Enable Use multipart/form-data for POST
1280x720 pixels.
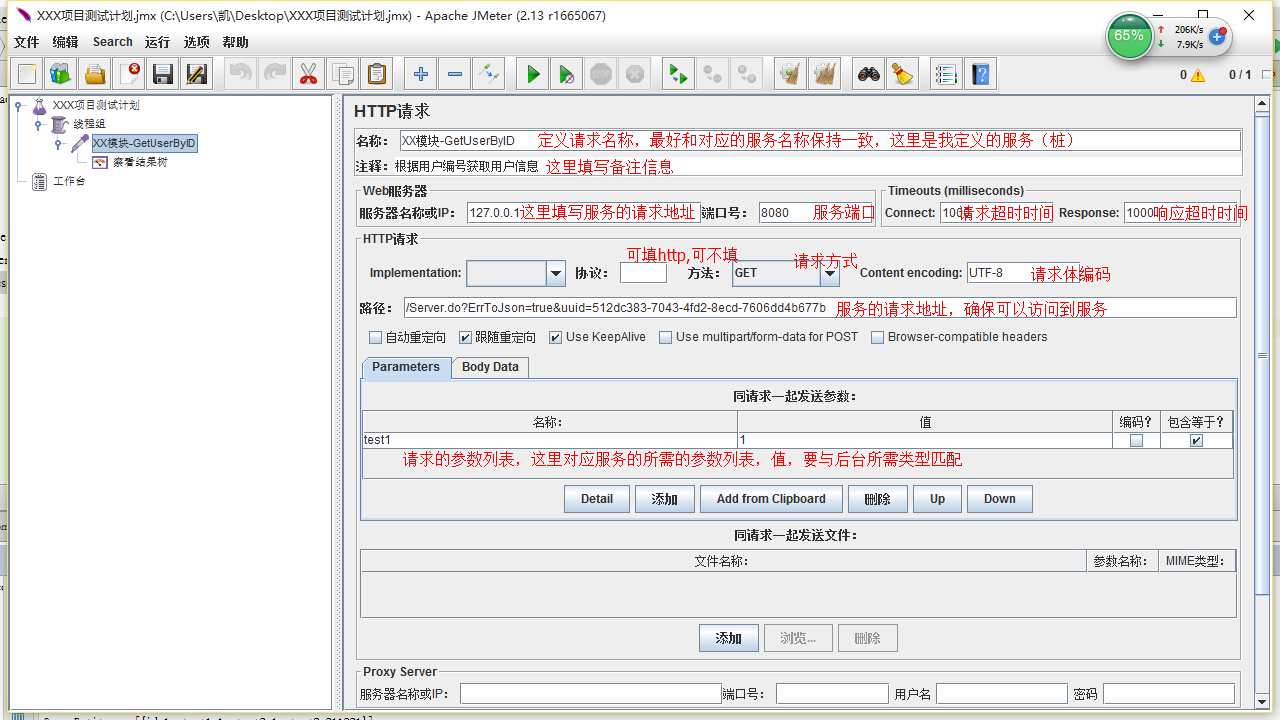click(x=666, y=338)
